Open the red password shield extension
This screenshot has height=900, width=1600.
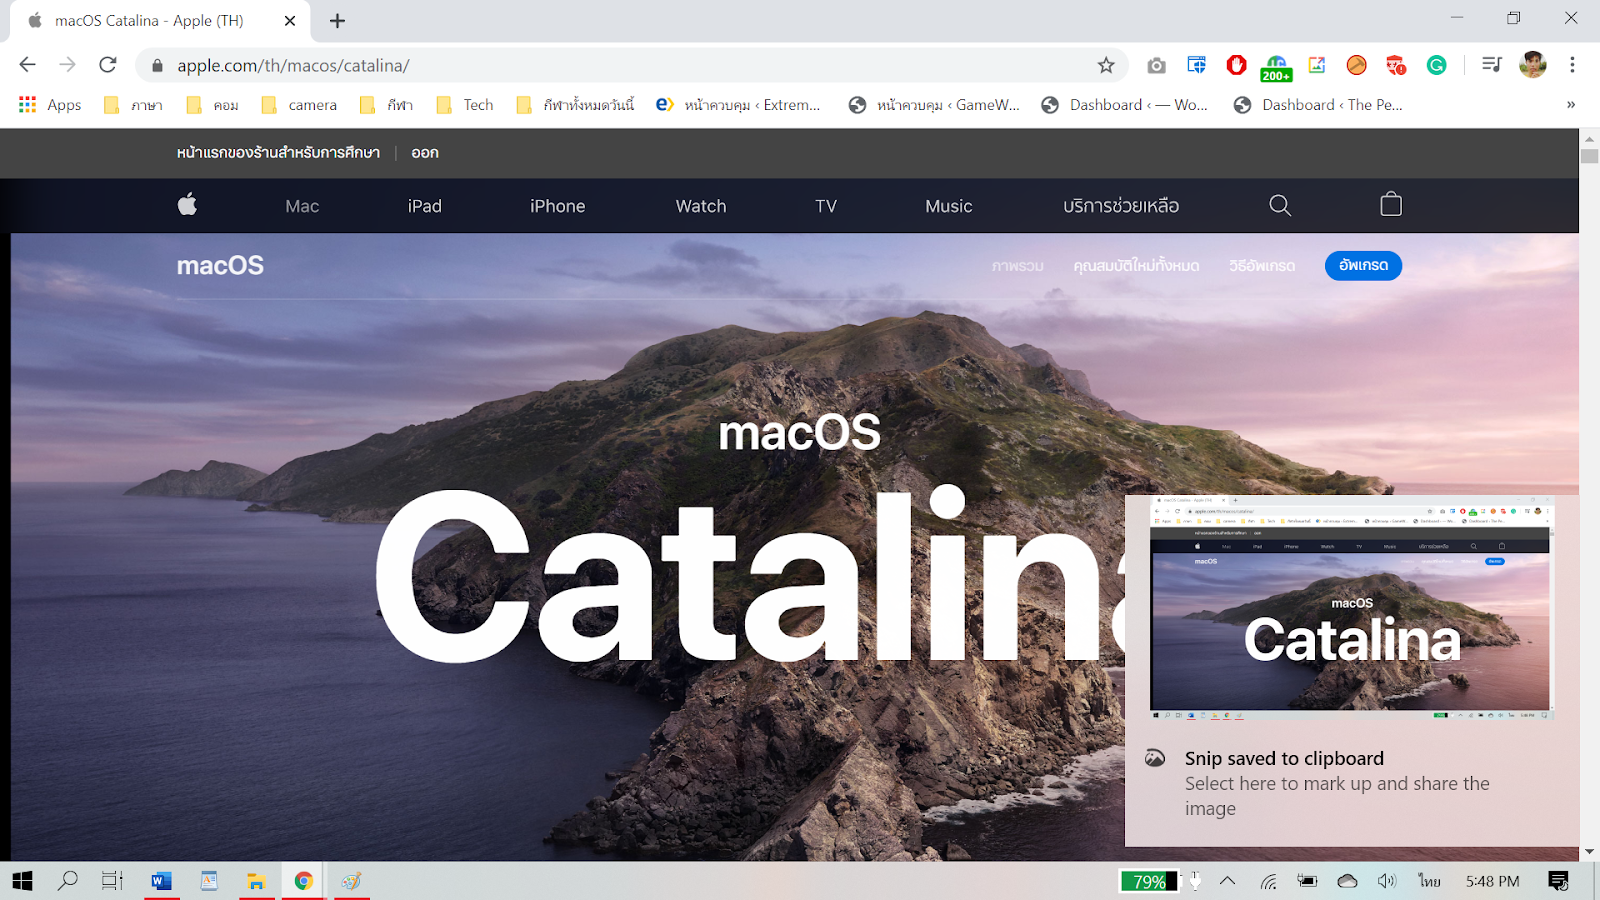[x=1396, y=65]
